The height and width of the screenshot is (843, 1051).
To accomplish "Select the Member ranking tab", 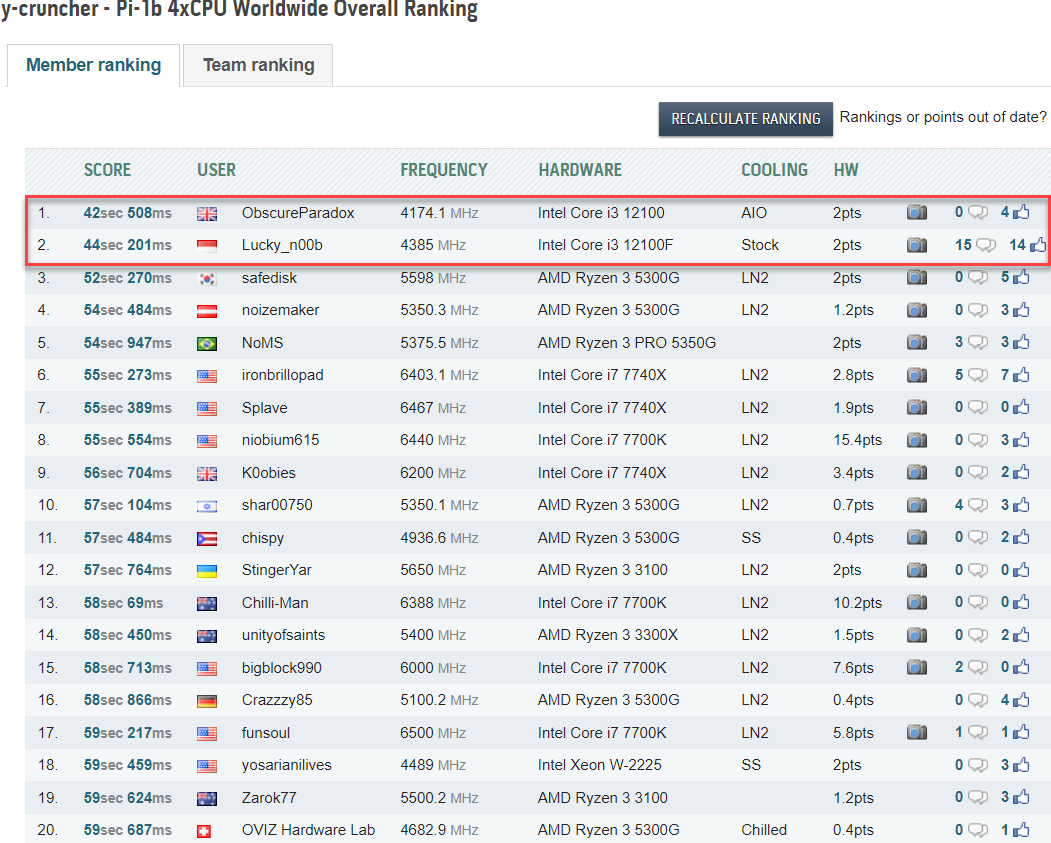I will point(93,66).
